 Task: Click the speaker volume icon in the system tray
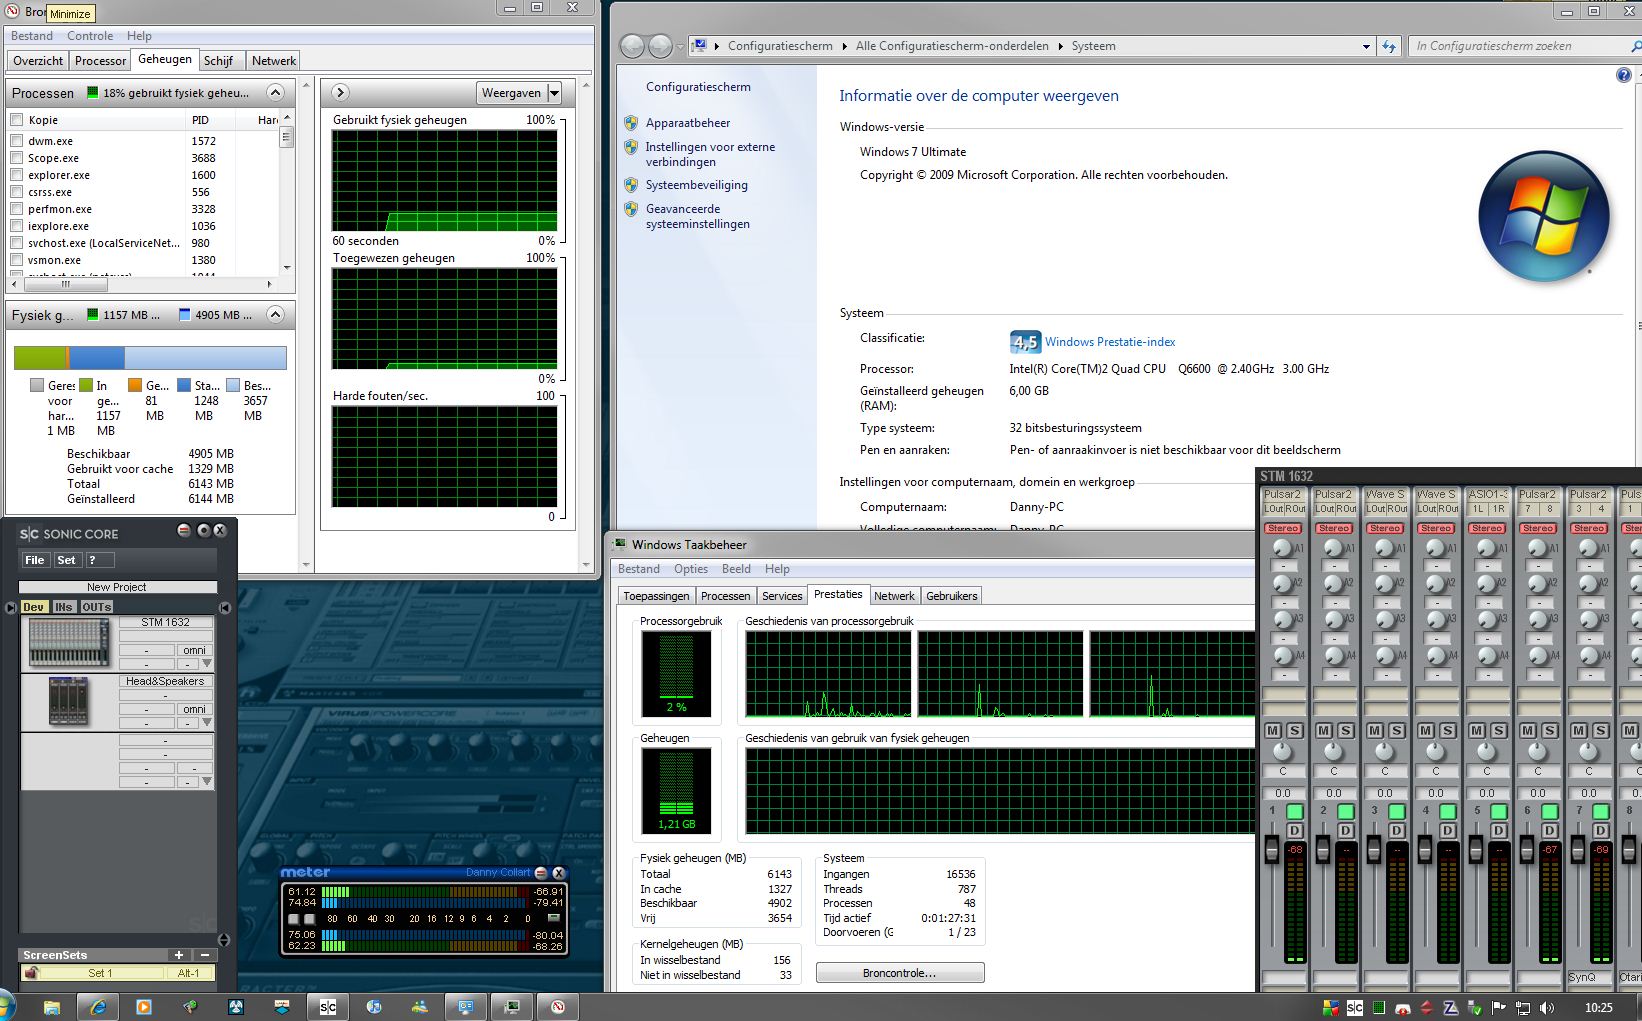coord(1545,1008)
